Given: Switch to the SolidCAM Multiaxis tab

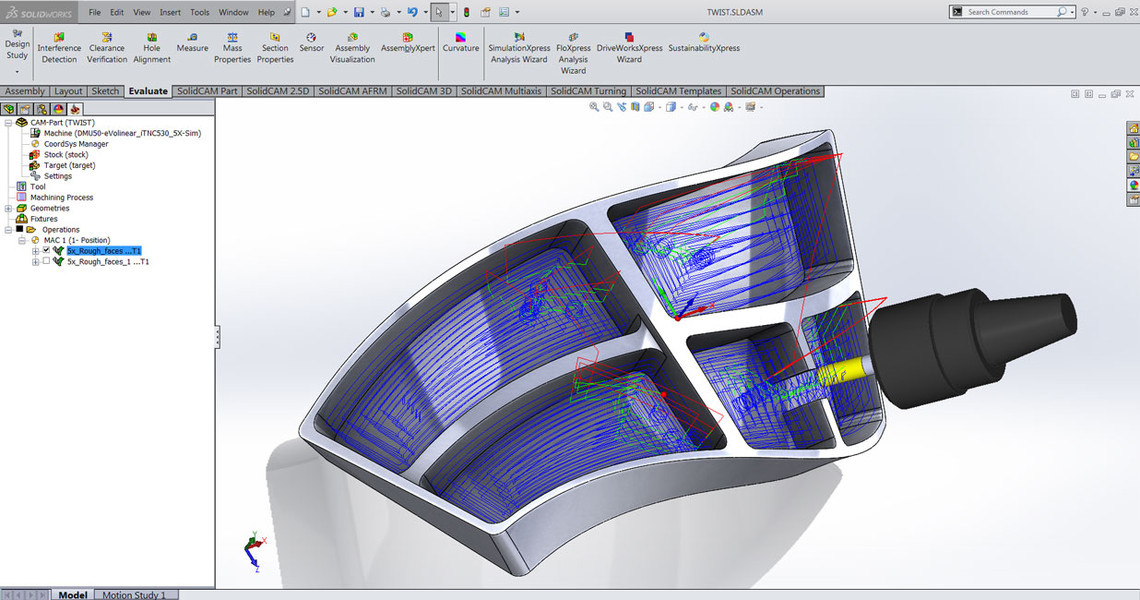Looking at the screenshot, I should (501, 91).
